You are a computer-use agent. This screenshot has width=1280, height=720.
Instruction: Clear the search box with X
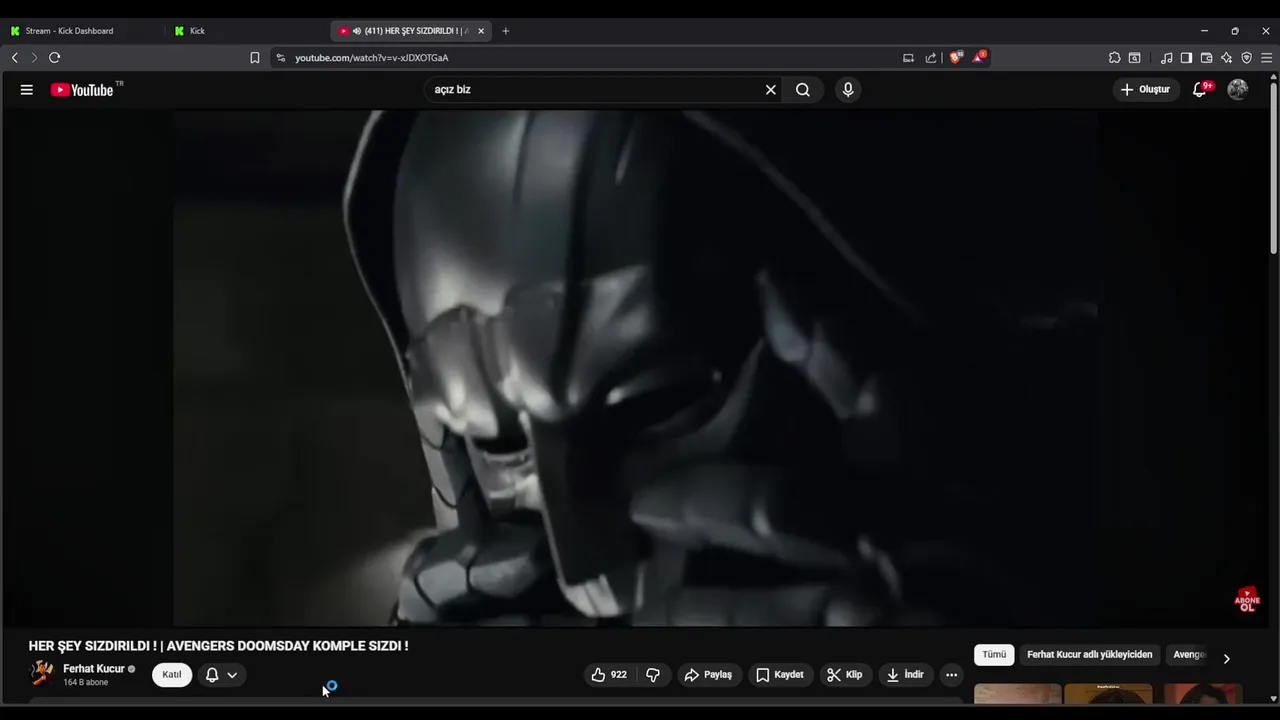coord(771,90)
